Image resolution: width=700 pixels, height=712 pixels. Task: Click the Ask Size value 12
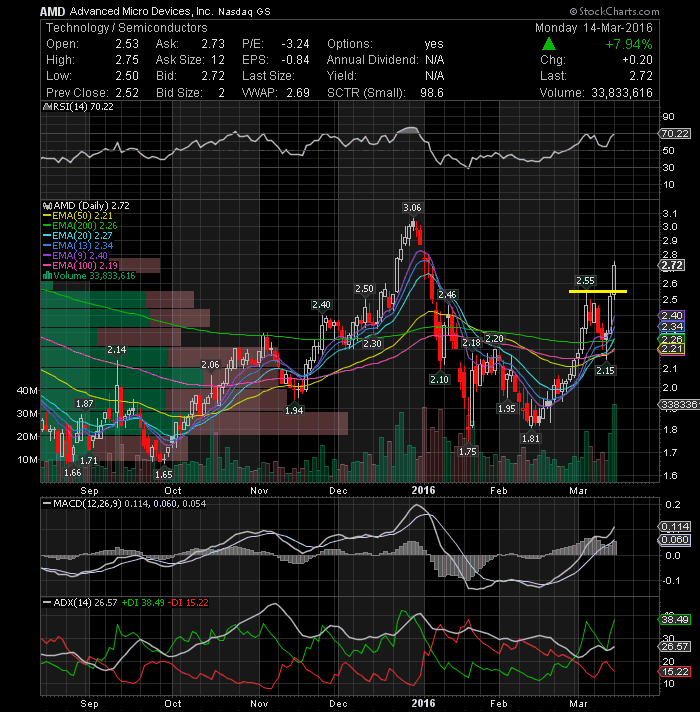tap(218, 60)
